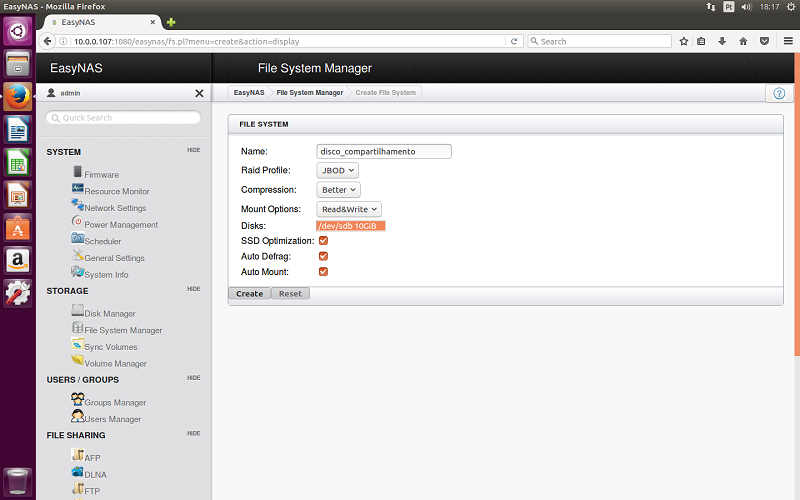Open Ubuntu Dash search button
This screenshot has width=800, height=500.
(x=18, y=32)
